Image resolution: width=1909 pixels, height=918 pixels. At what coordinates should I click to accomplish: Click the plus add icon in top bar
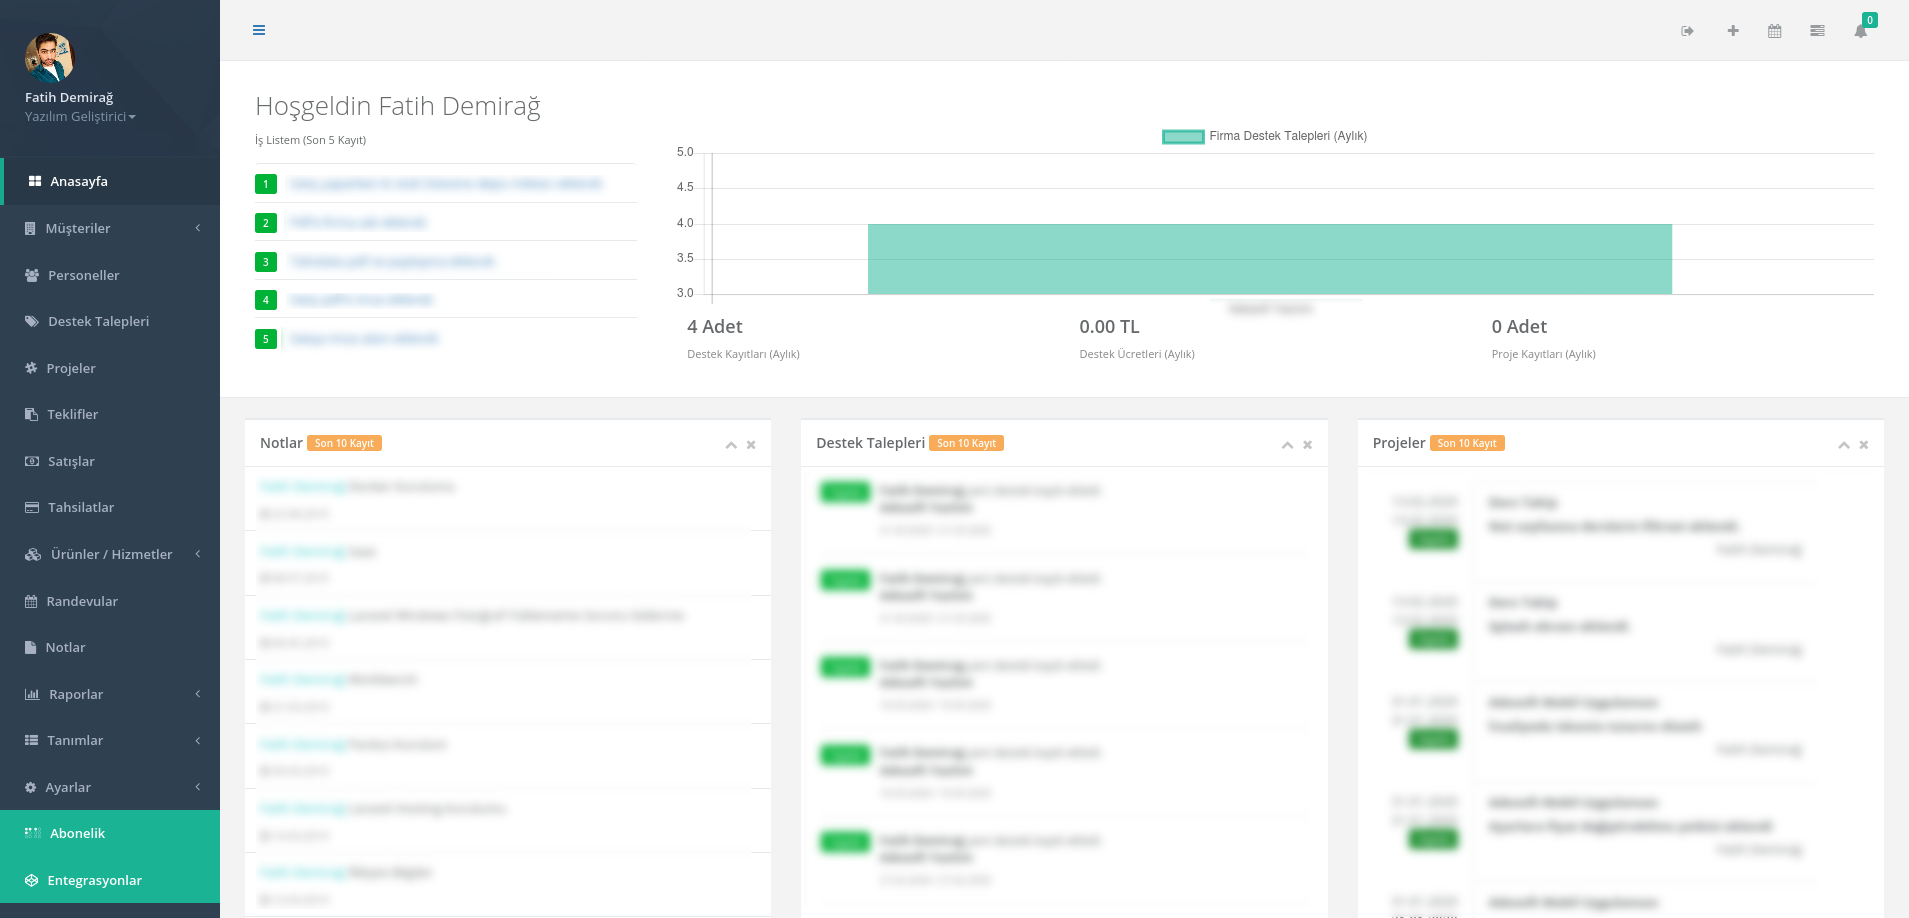point(1733,31)
